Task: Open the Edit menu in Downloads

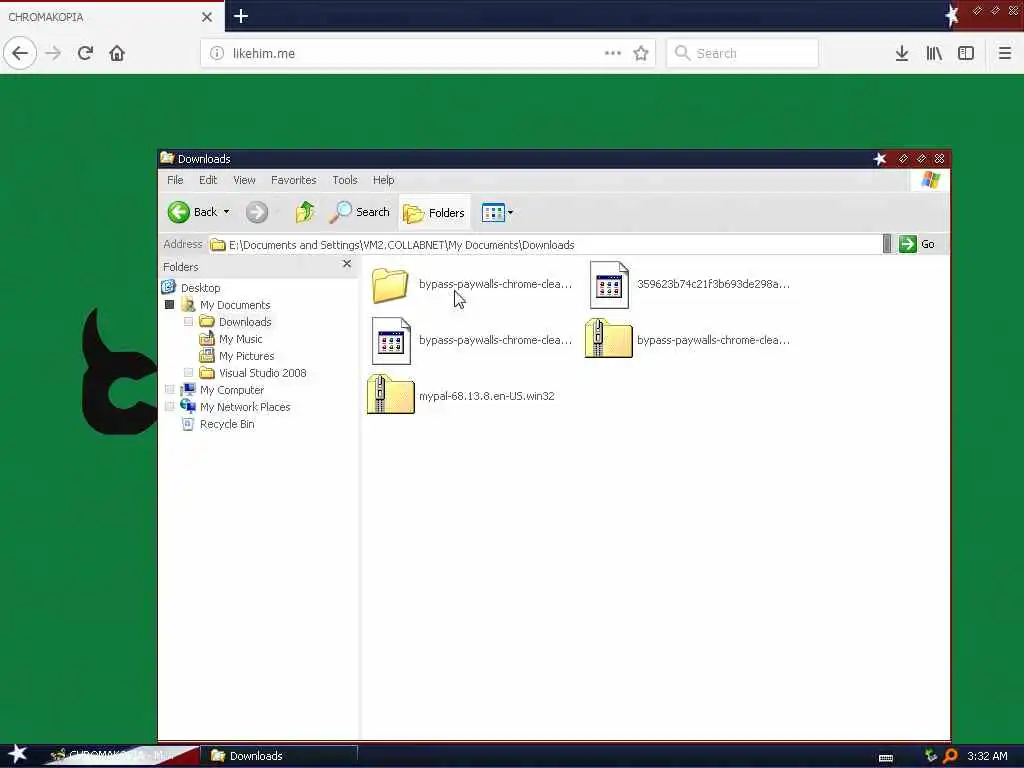Action: (x=208, y=180)
